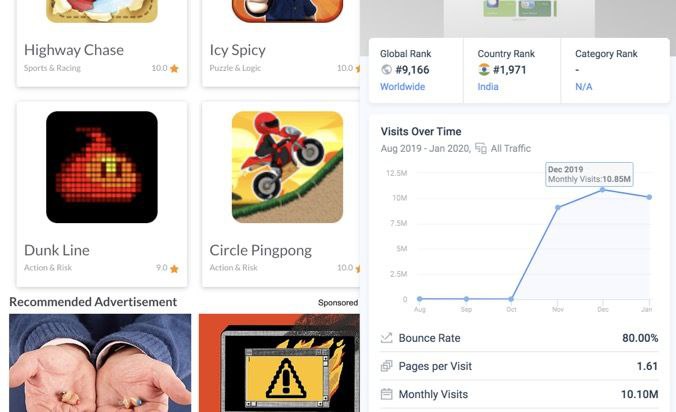The width and height of the screenshot is (676, 412).
Task: Click the globe icon beside Global Rank
Action: (387, 69)
